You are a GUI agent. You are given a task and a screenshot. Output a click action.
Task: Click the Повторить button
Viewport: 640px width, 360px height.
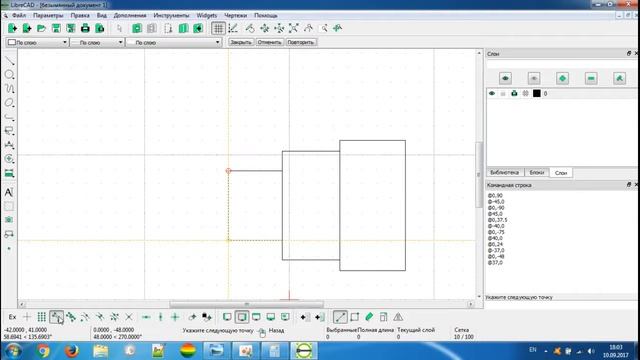(300, 42)
